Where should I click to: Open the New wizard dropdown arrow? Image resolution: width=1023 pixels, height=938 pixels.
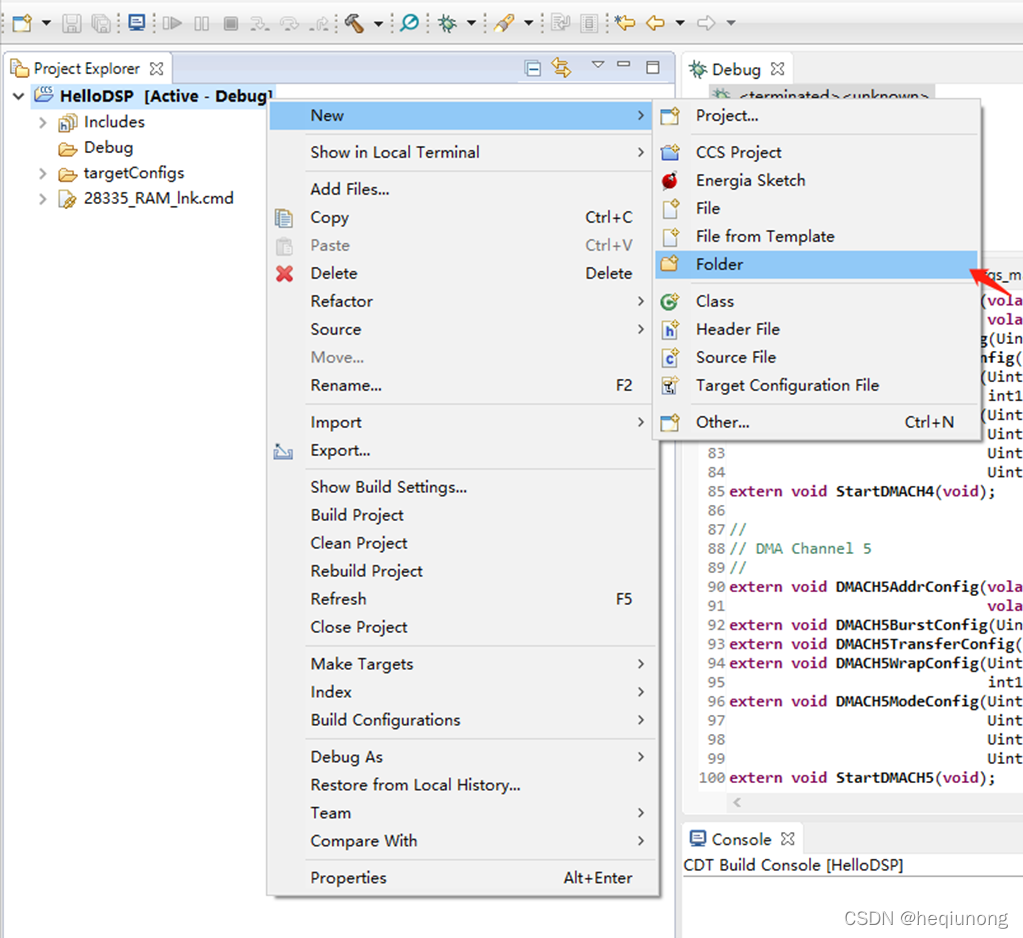pos(46,23)
